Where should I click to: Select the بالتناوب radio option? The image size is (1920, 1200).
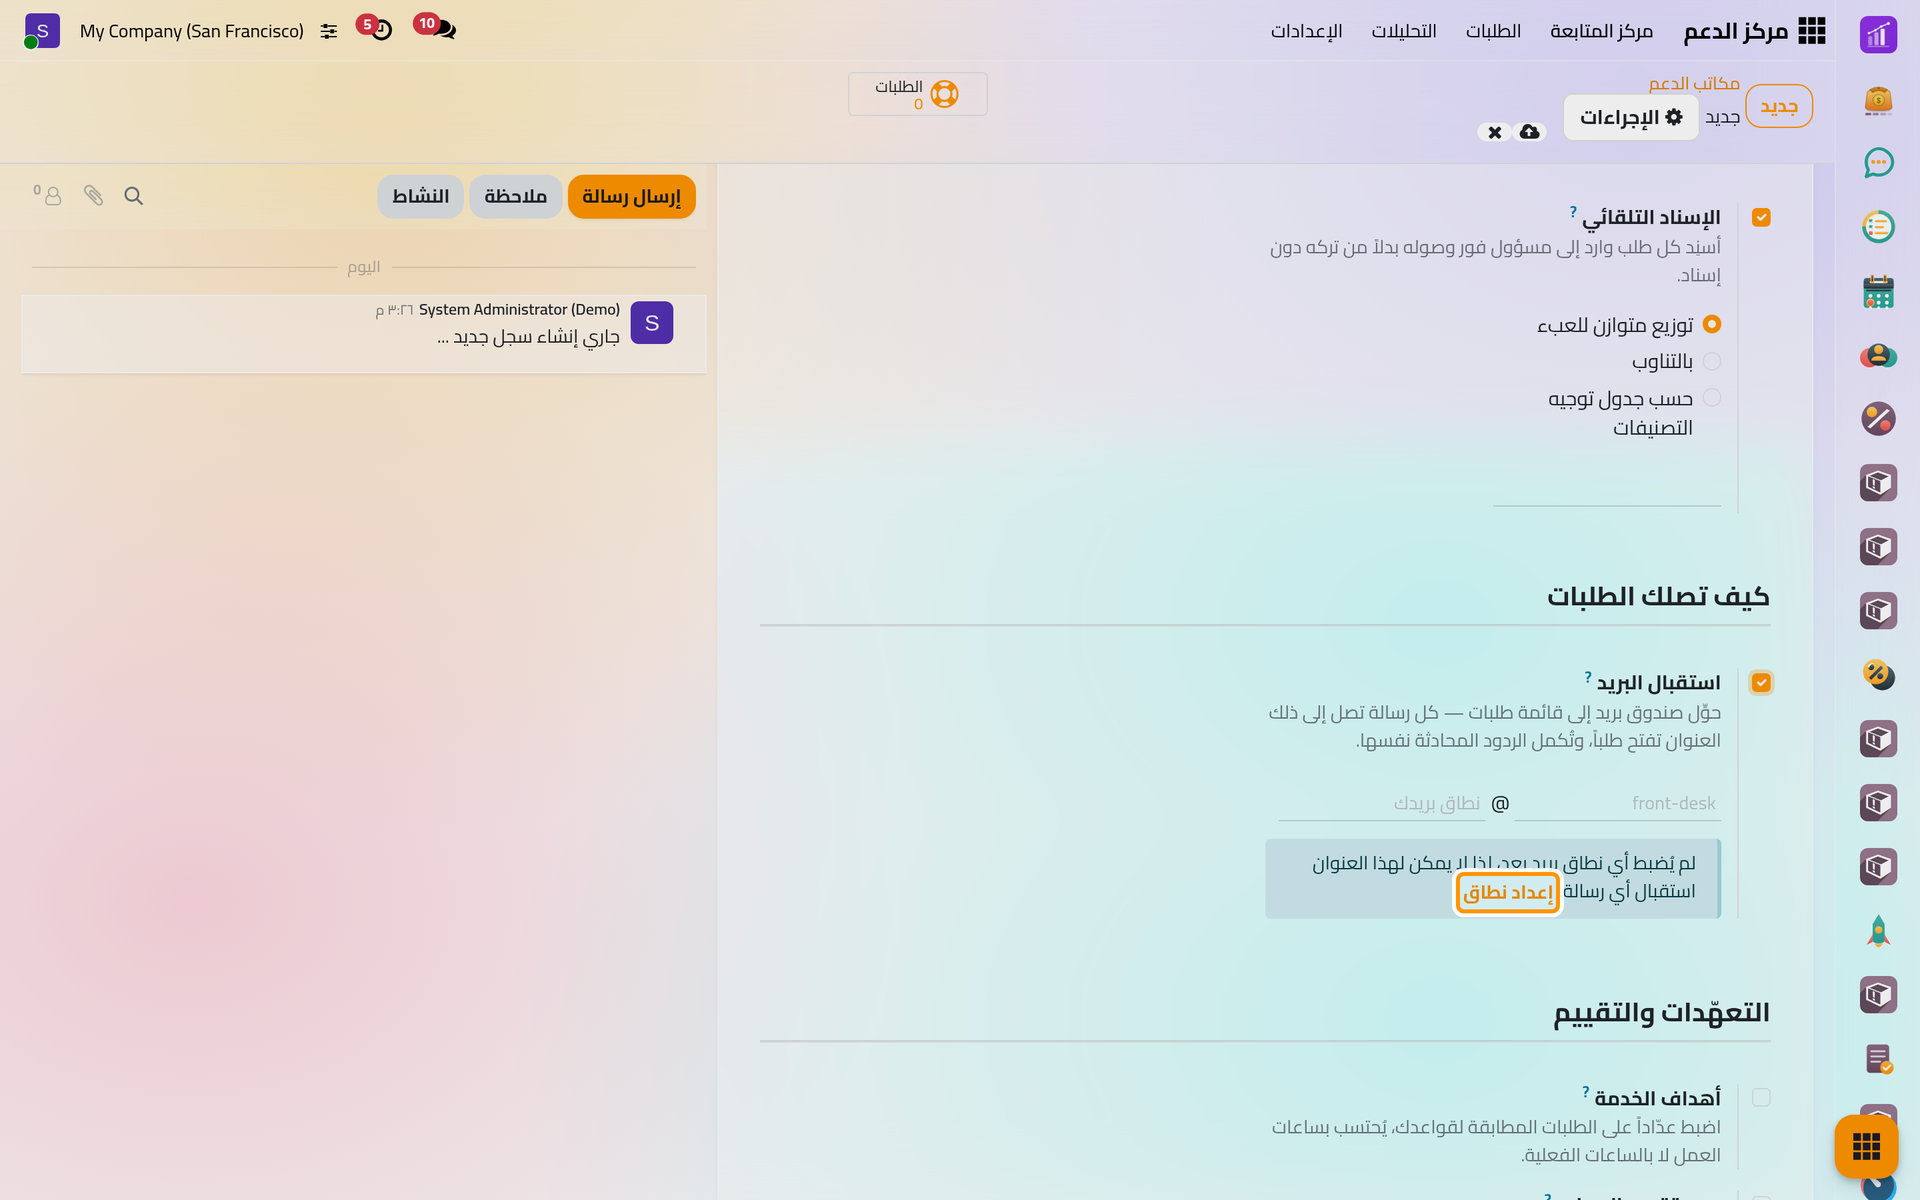1711,361
